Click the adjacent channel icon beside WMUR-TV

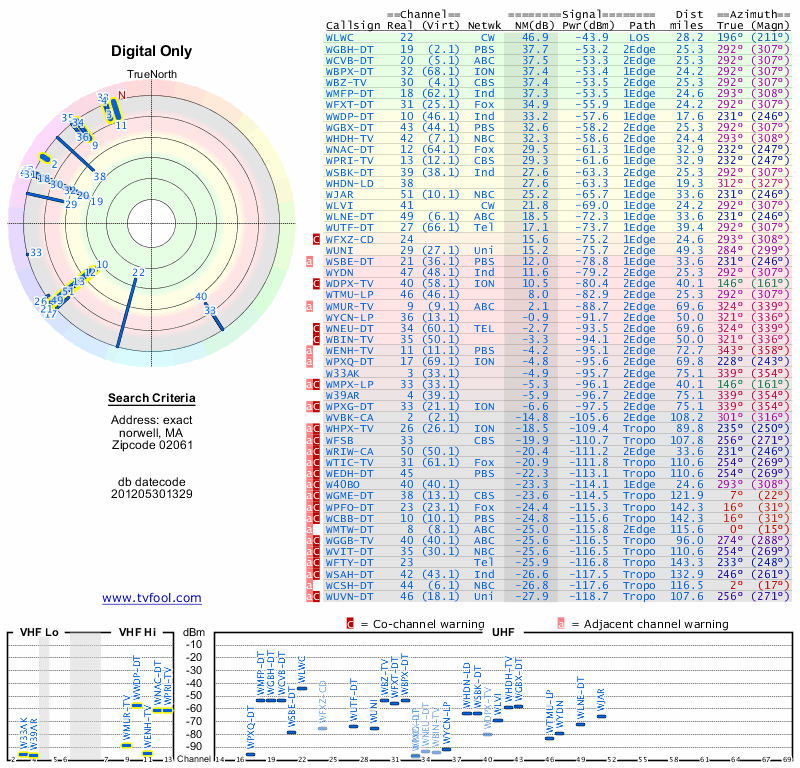pos(309,306)
